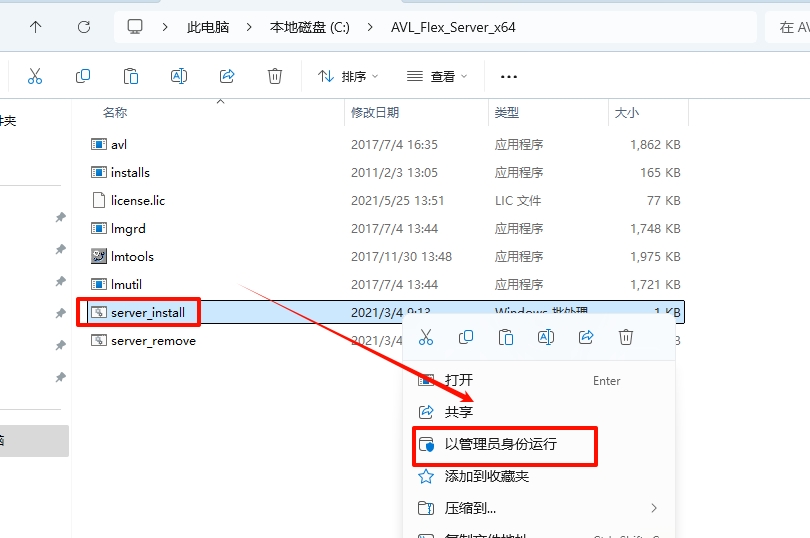Click Share icon in context menu top row
Image resolution: width=810 pixels, height=538 pixels.
[x=586, y=337]
